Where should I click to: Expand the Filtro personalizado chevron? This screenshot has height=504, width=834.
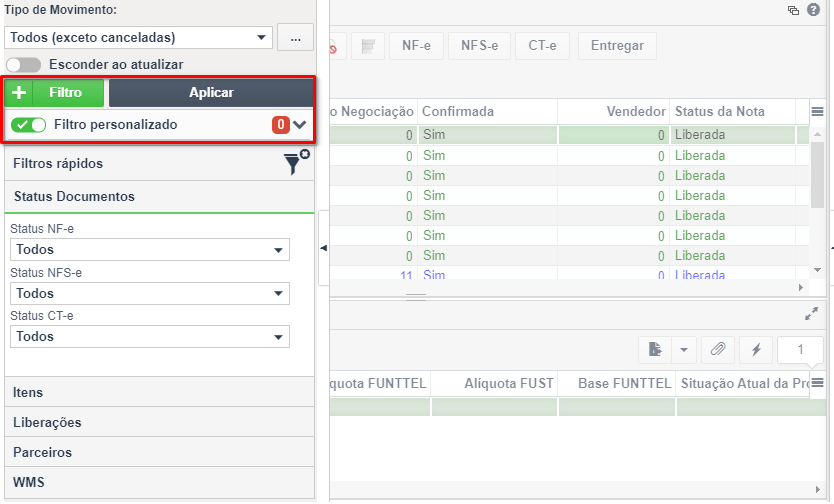tap(300, 125)
